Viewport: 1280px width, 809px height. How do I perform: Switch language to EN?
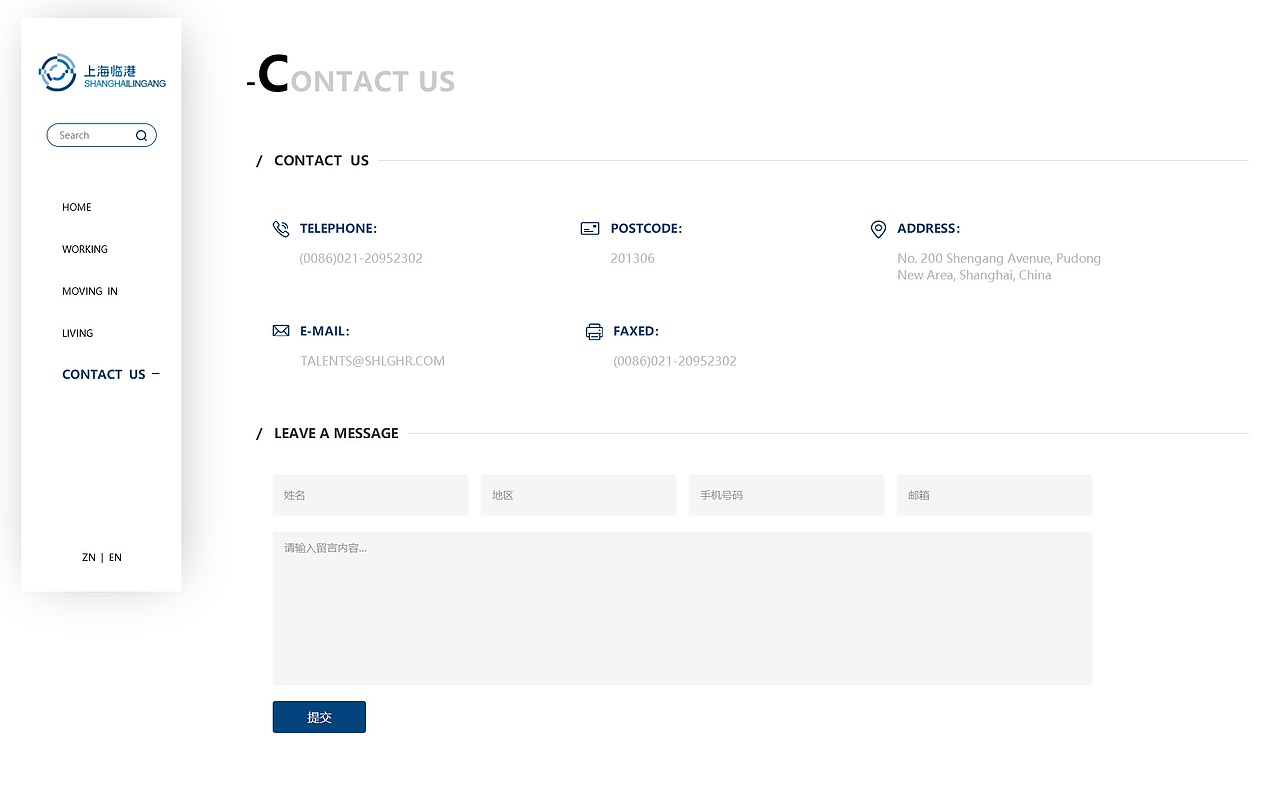tap(115, 558)
